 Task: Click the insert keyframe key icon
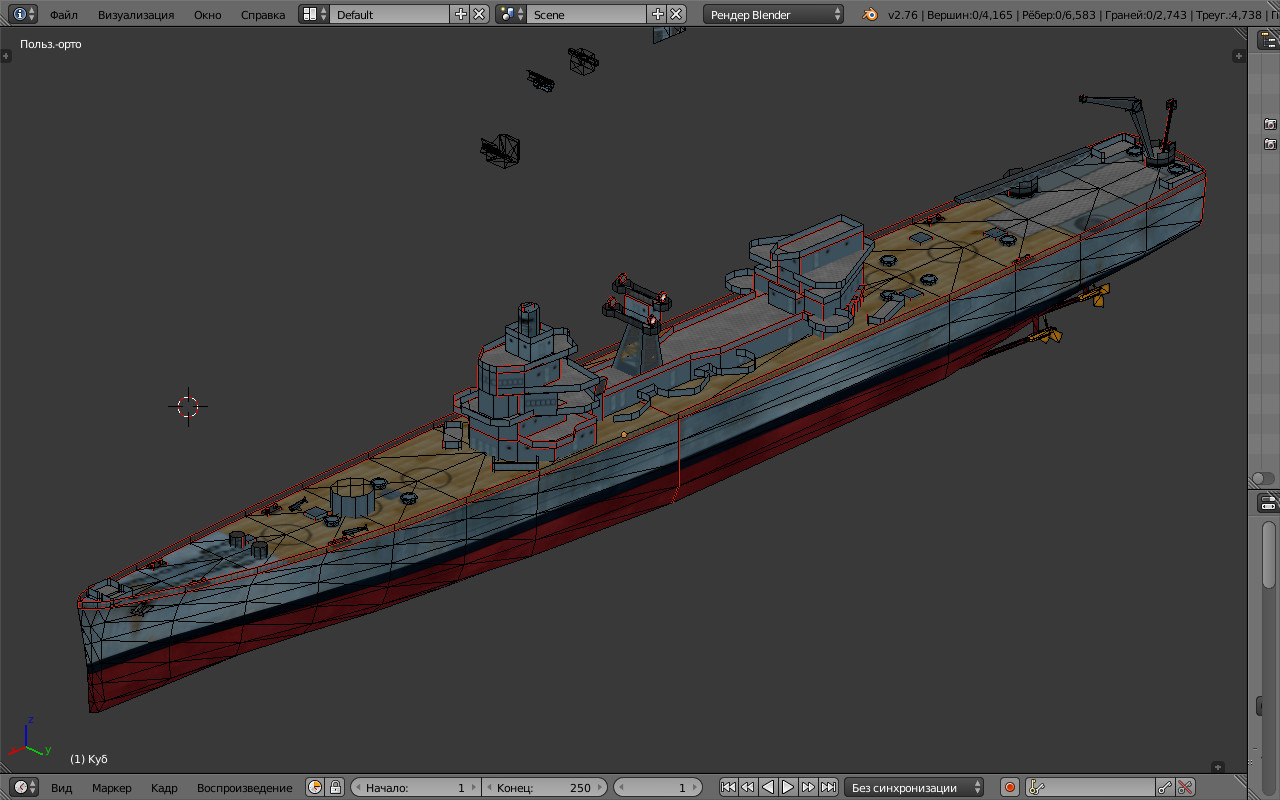point(1165,787)
